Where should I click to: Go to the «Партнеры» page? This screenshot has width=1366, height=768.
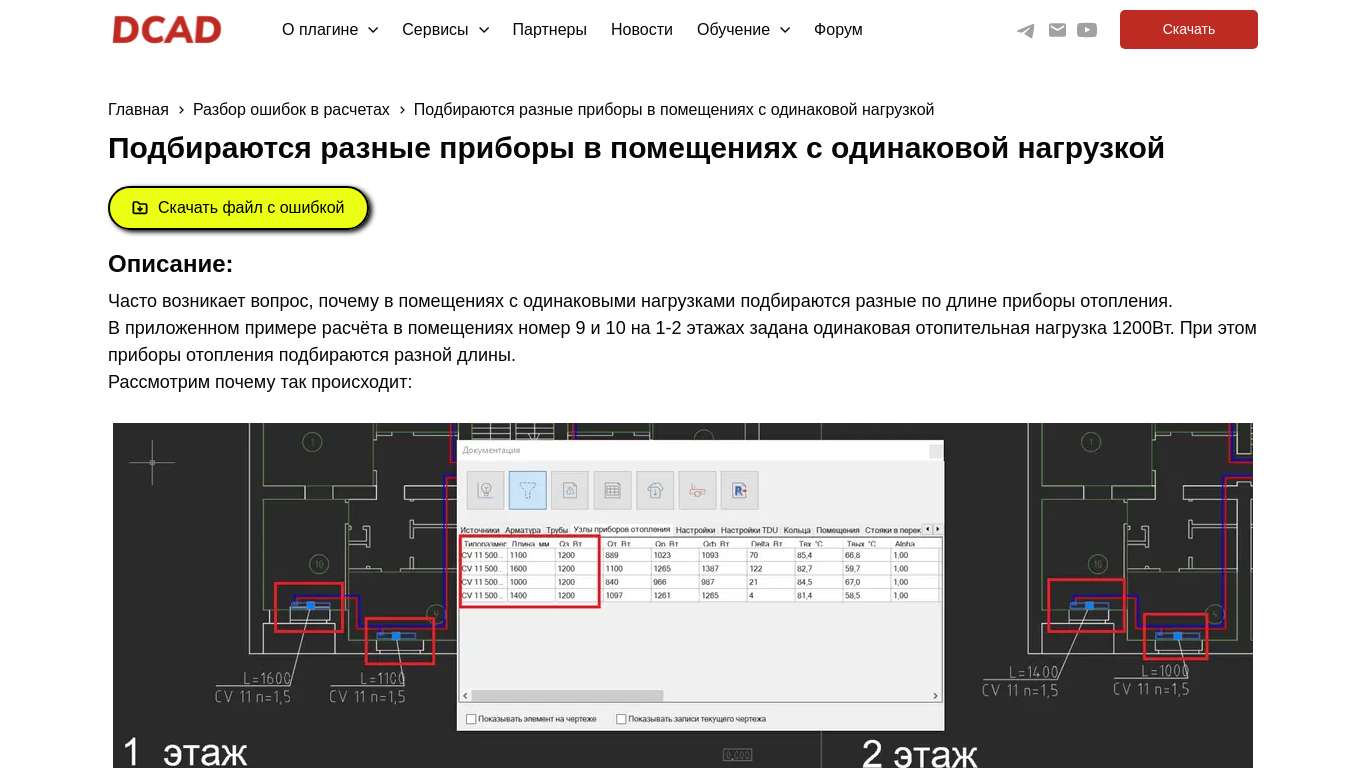click(x=550, y=30)
